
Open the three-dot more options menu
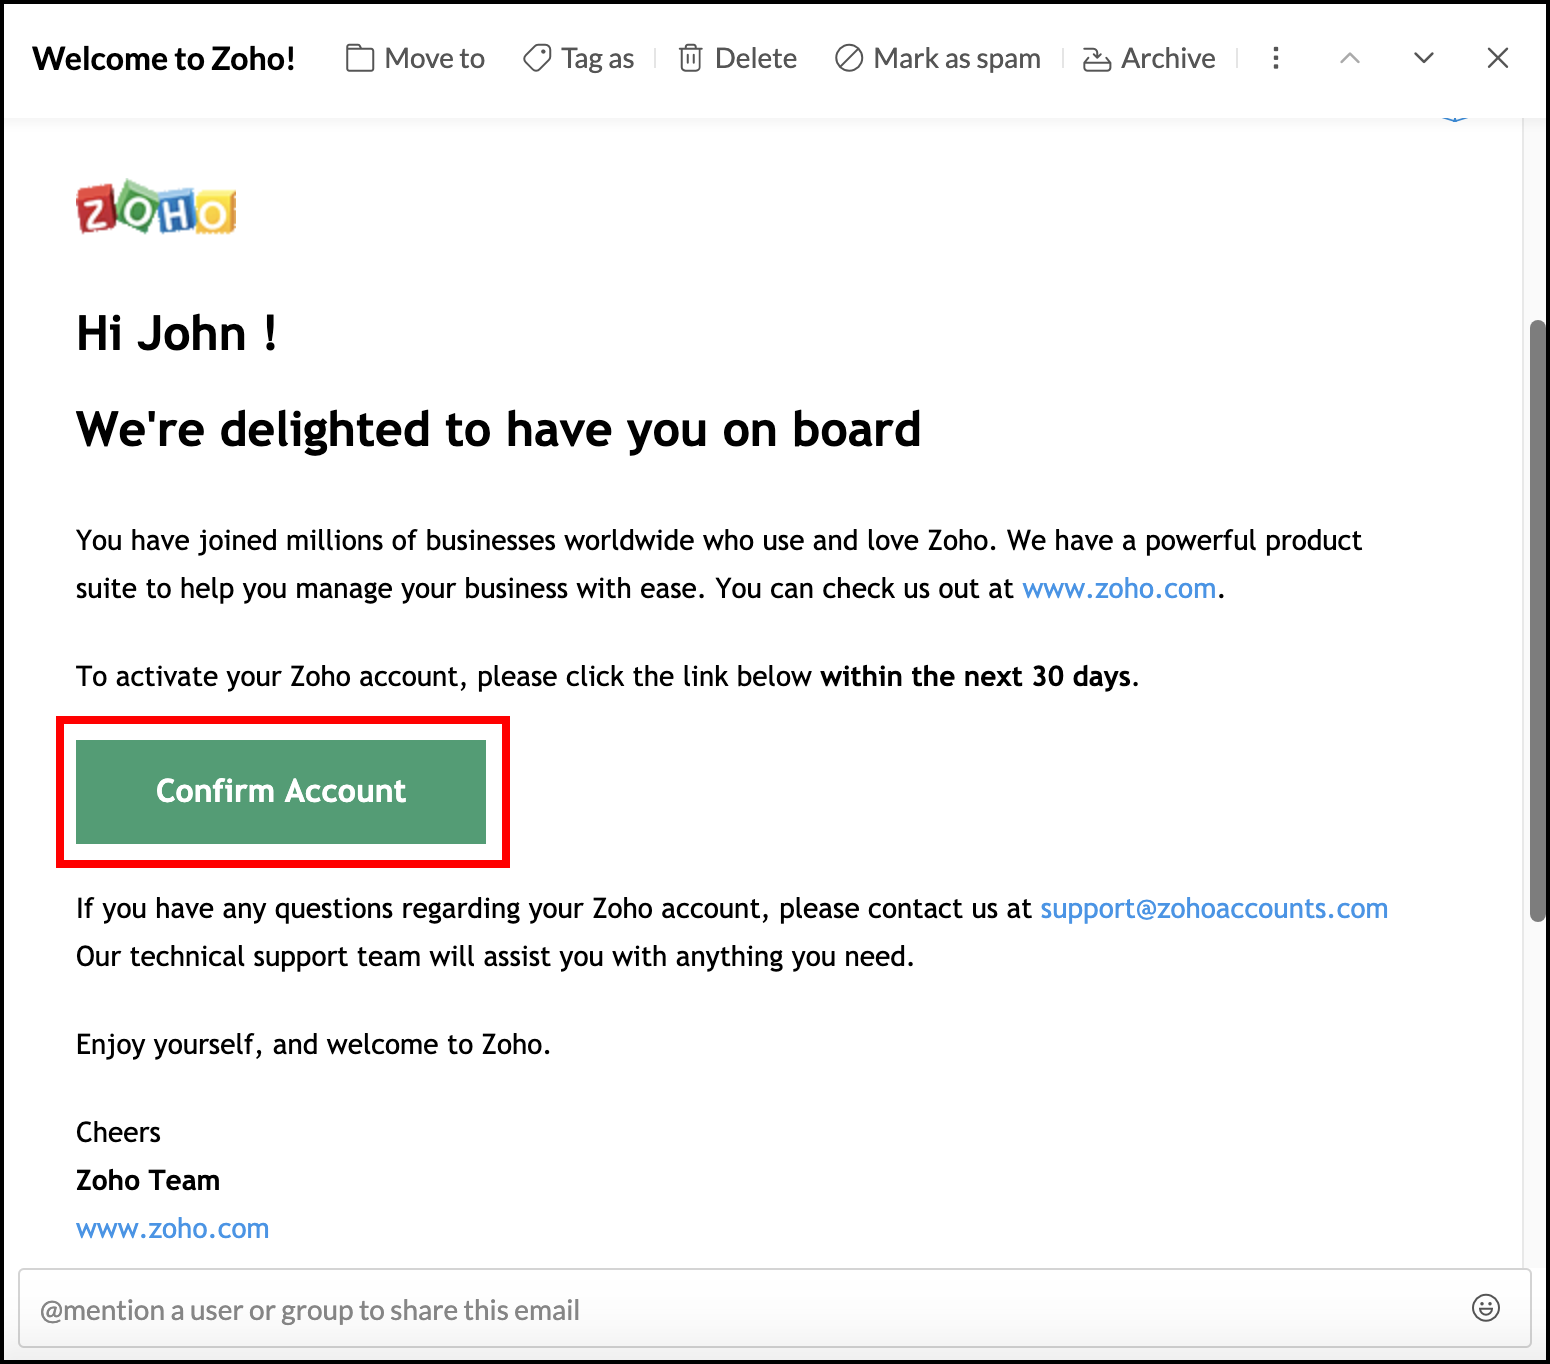coord(1275,59)
